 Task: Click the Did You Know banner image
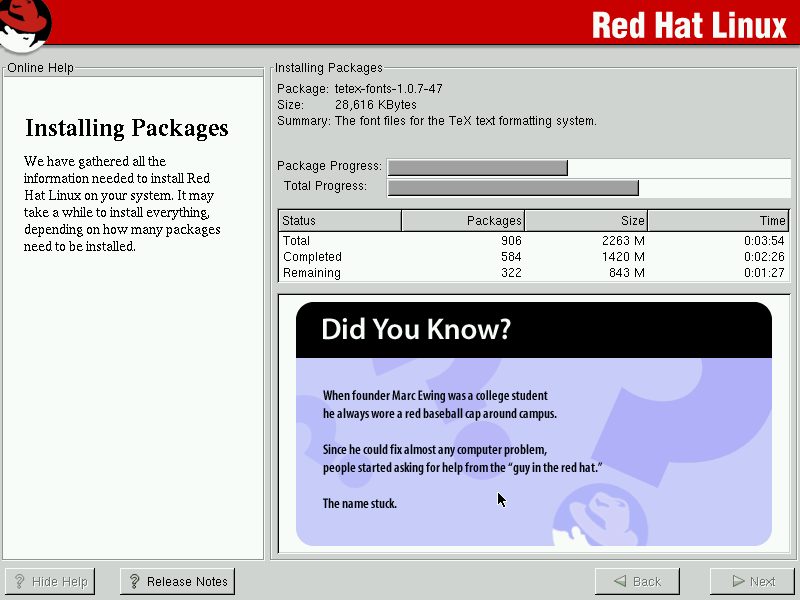534,424
